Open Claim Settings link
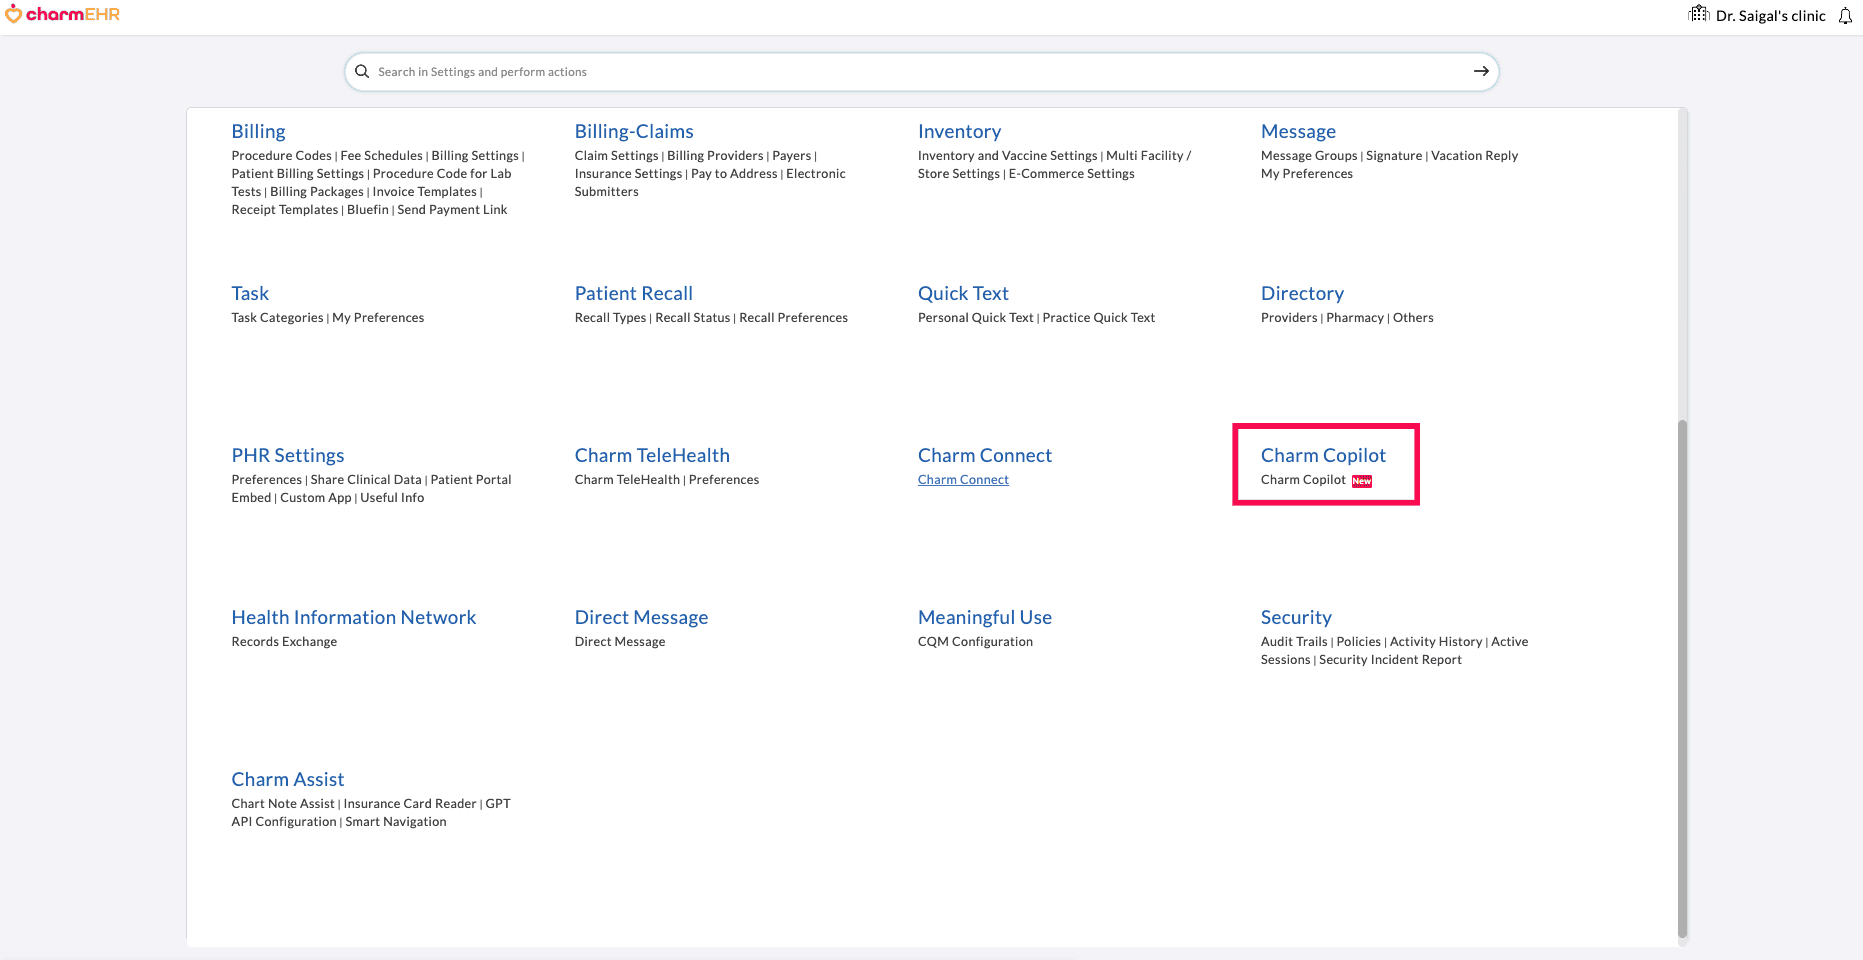Screen dimensions: 1863x960 616,155
